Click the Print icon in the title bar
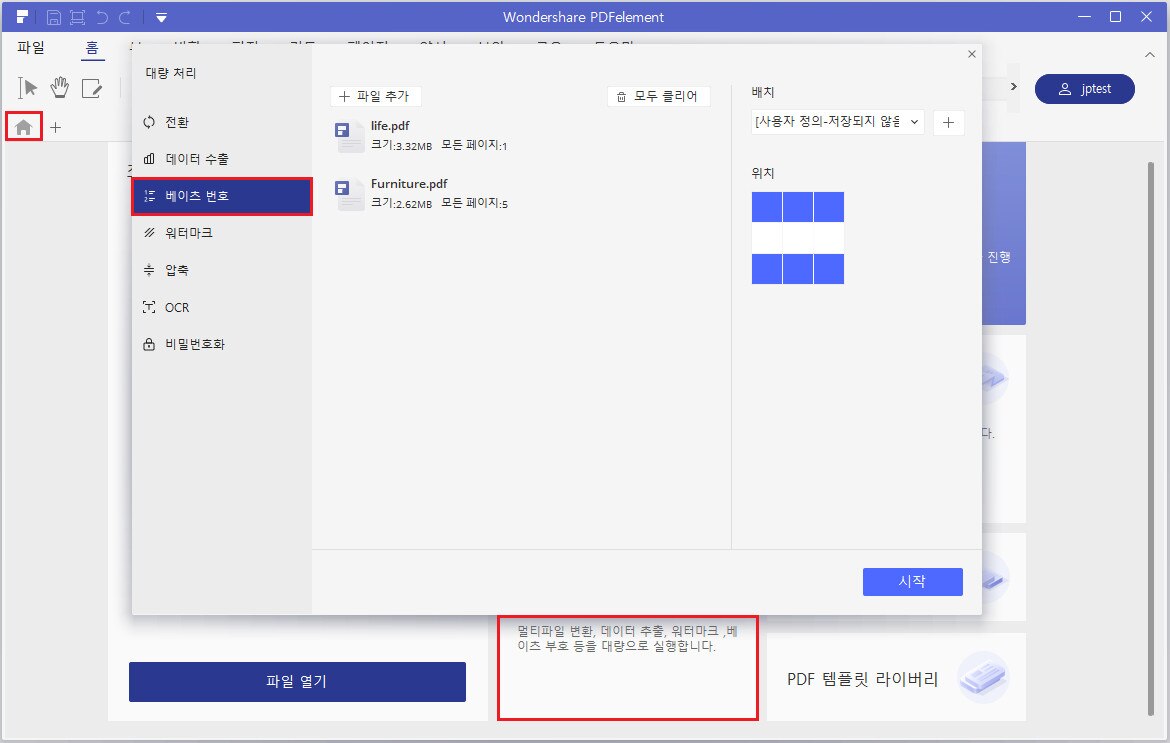The image size is (1170, 743). 78,17
